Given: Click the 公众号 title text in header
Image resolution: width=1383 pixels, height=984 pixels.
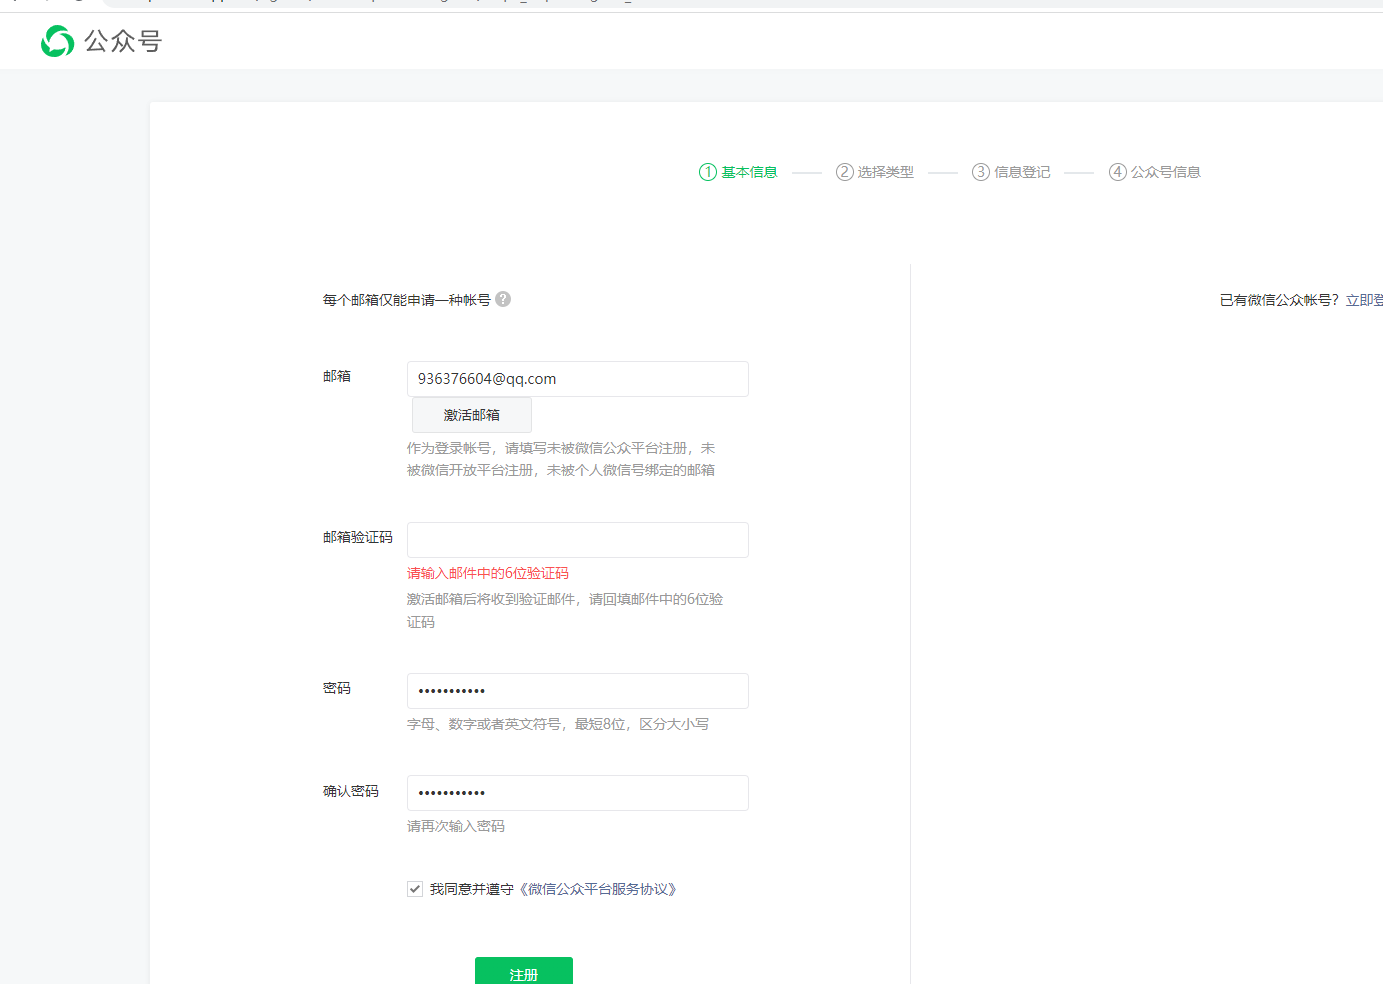Looking at the screenshot, I should click(x=123, y=41).
